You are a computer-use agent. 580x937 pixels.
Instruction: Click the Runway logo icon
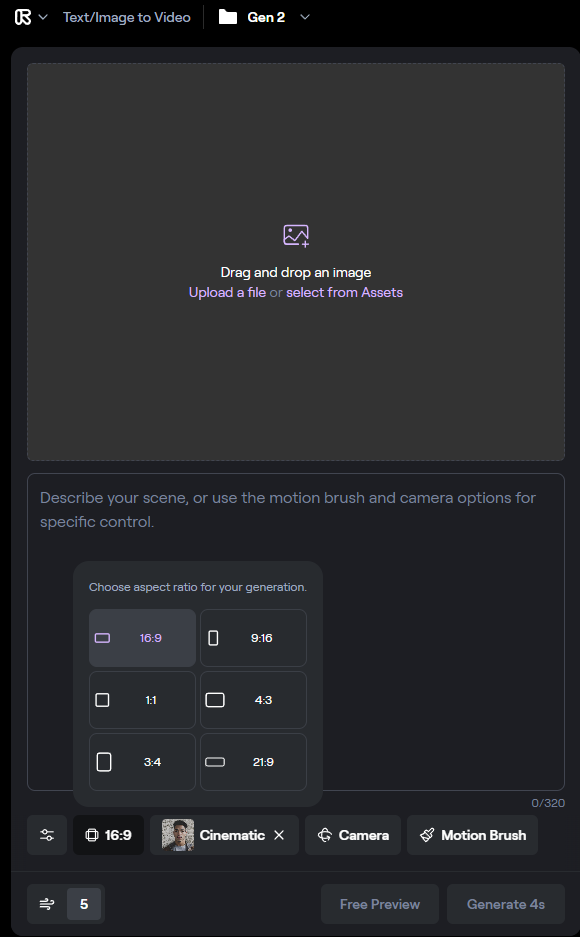coord(23,17)
